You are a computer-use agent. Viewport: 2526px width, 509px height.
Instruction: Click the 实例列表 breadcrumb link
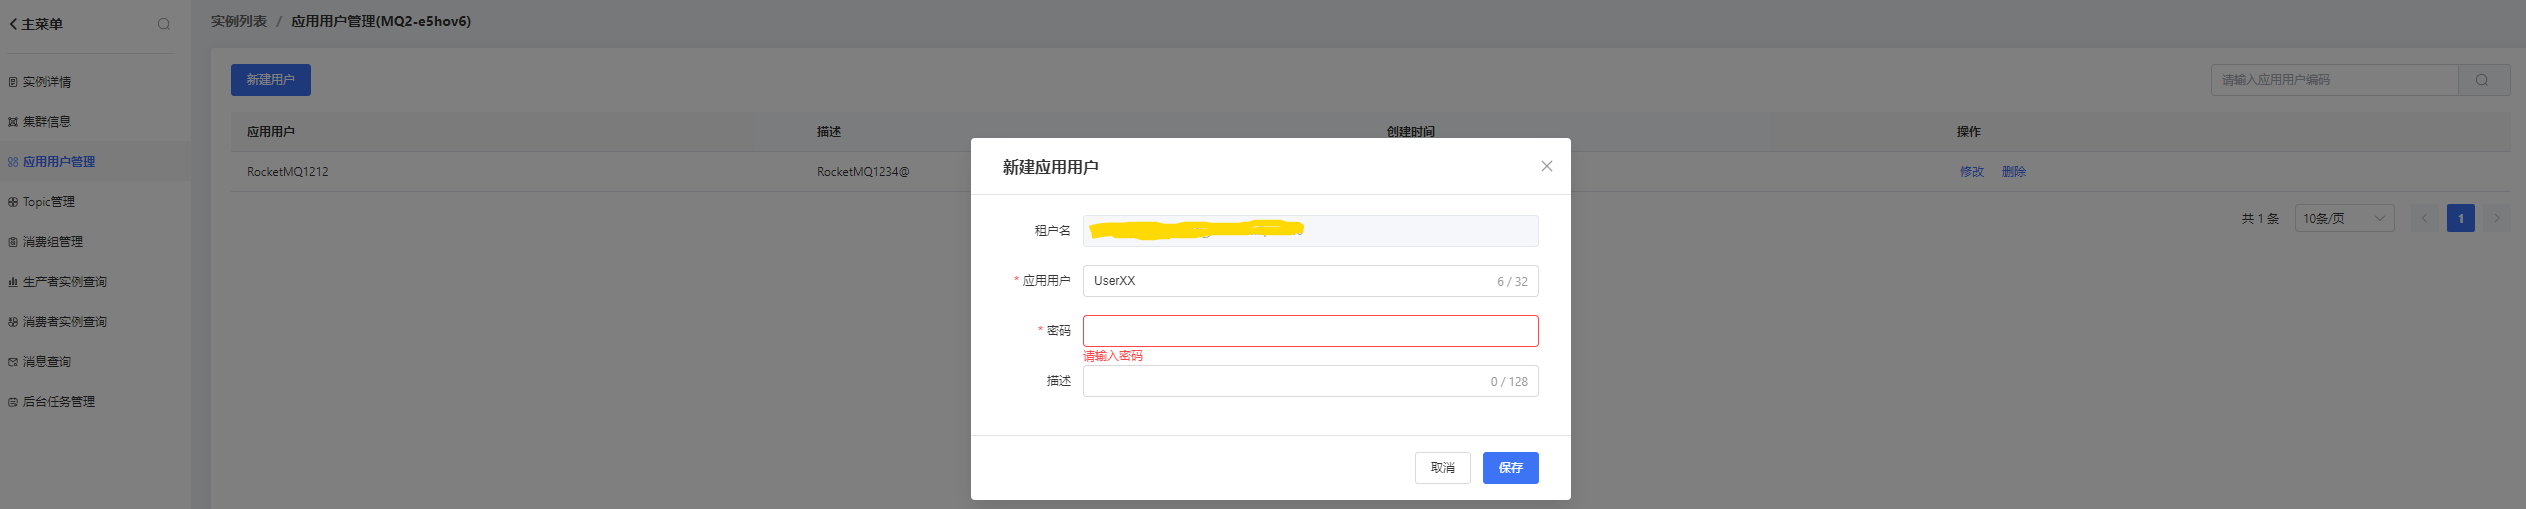pyautogui.click(x=239, y=21)
